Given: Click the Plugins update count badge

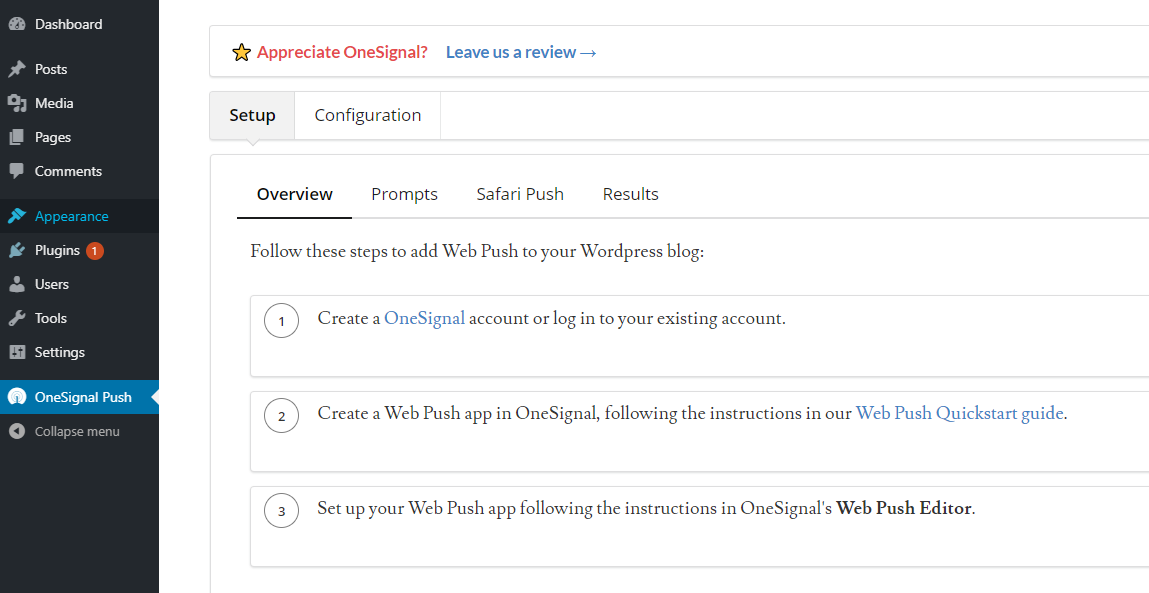Looking at the screenshot, I should (x=95, y=251).
